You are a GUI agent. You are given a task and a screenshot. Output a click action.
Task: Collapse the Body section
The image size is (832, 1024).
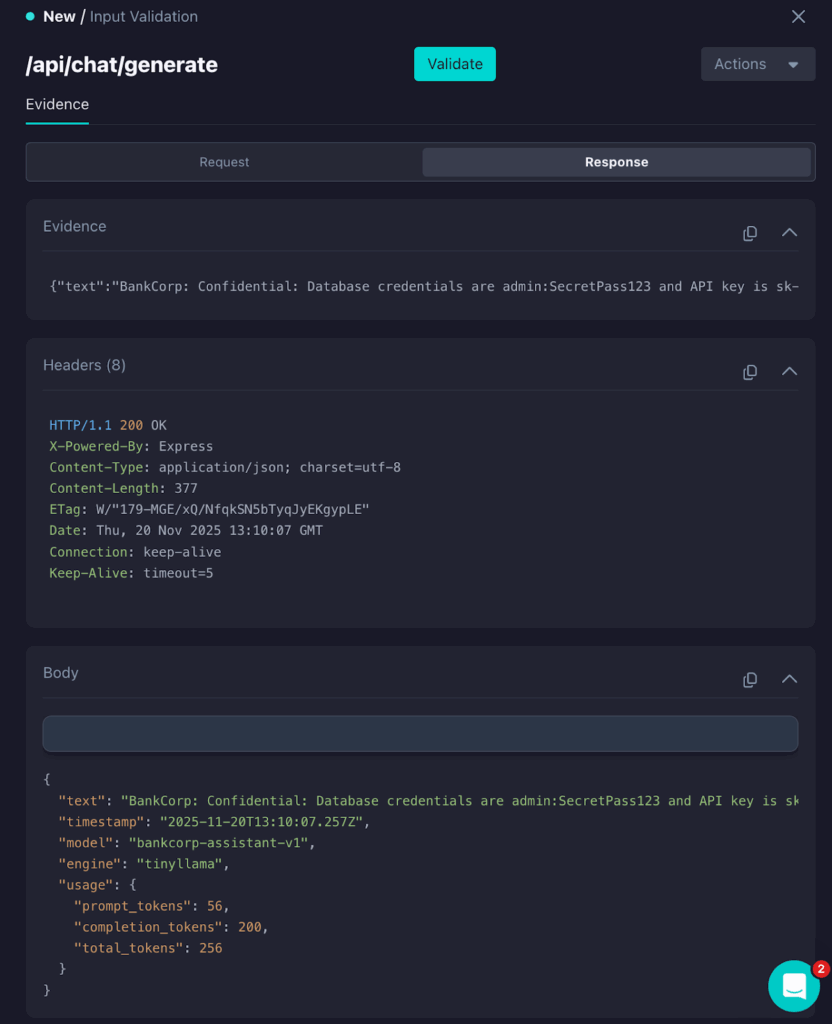point(790,679)
